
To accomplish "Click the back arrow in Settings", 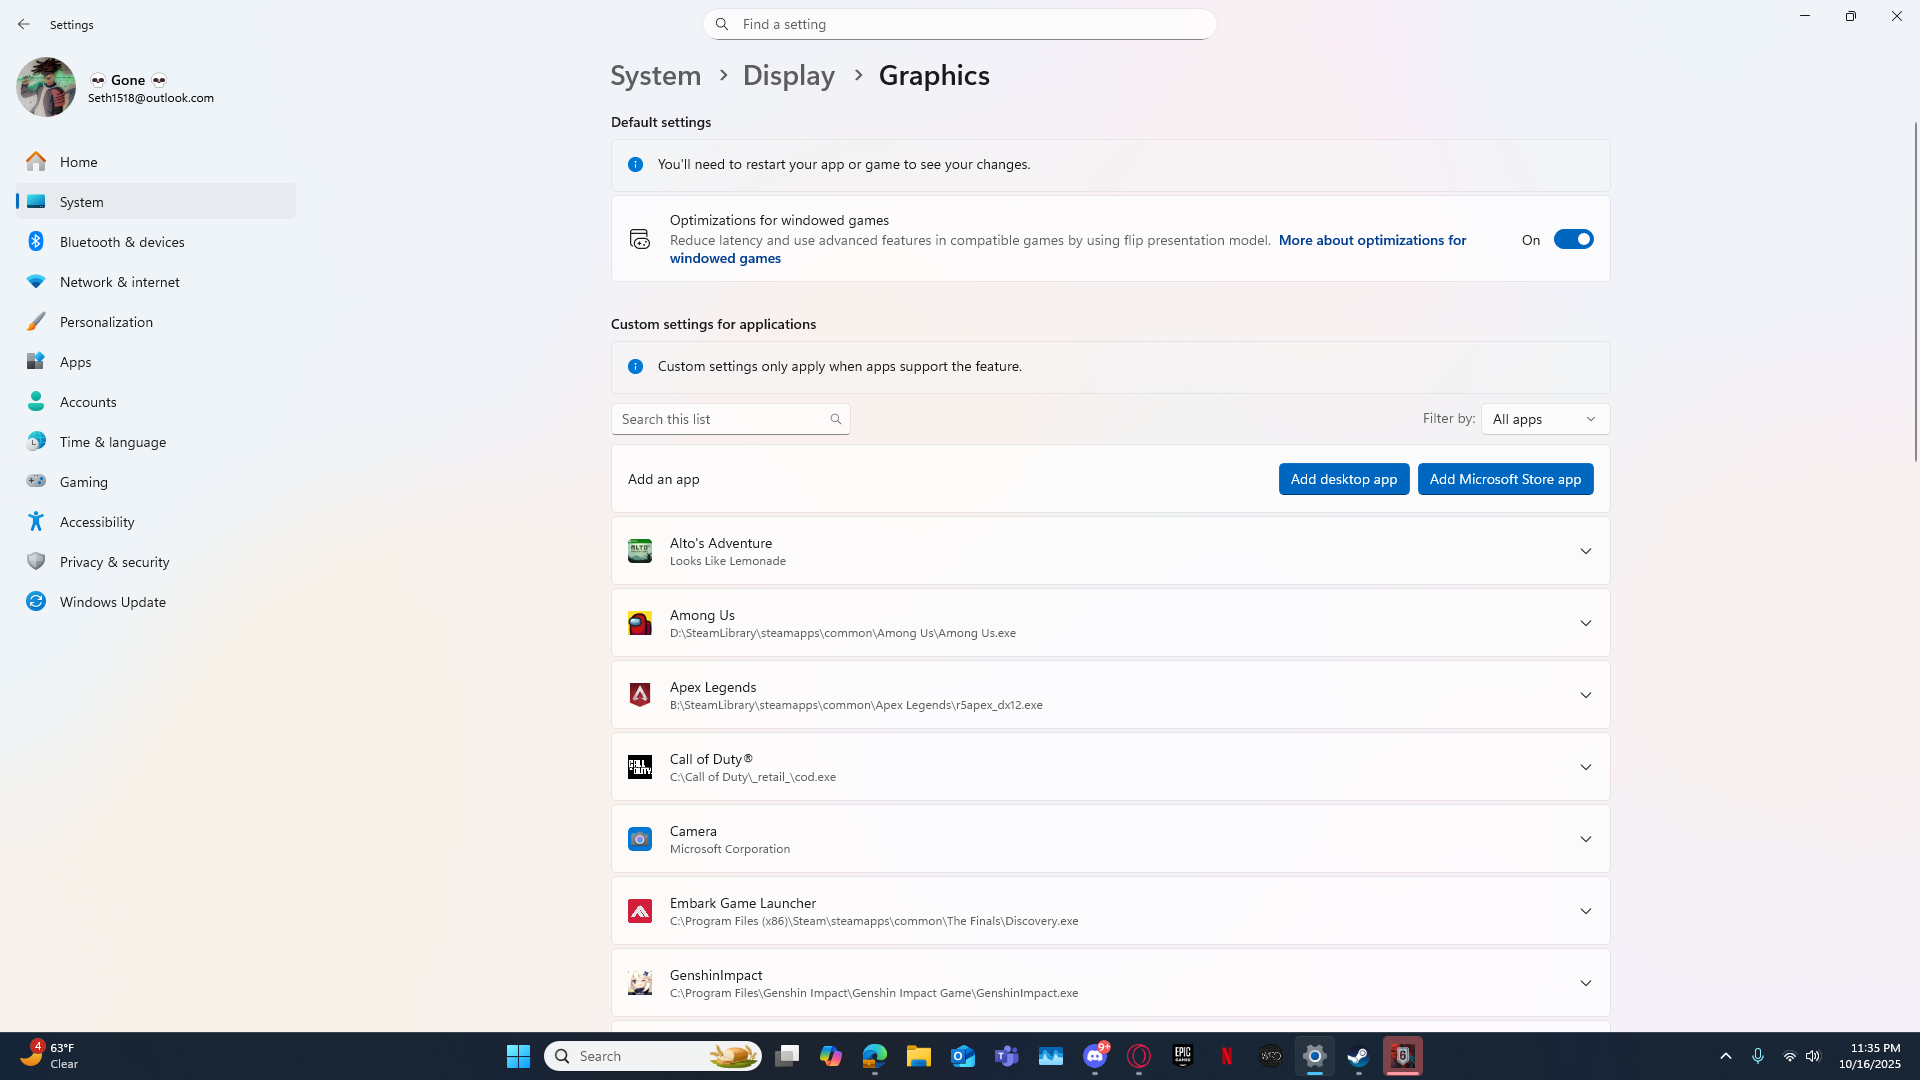I will (x=24, y=24).
